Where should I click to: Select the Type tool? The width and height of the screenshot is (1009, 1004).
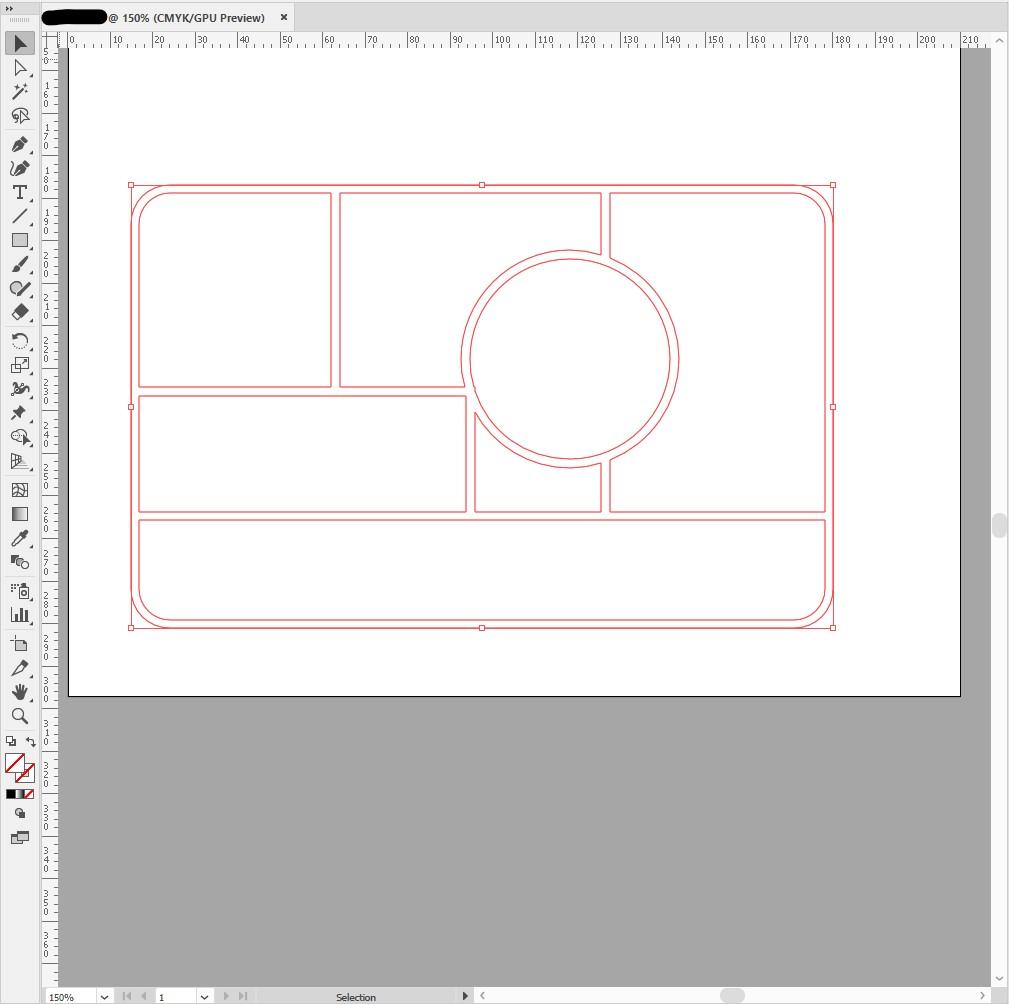pyautogui.click(x=20, y=192)
